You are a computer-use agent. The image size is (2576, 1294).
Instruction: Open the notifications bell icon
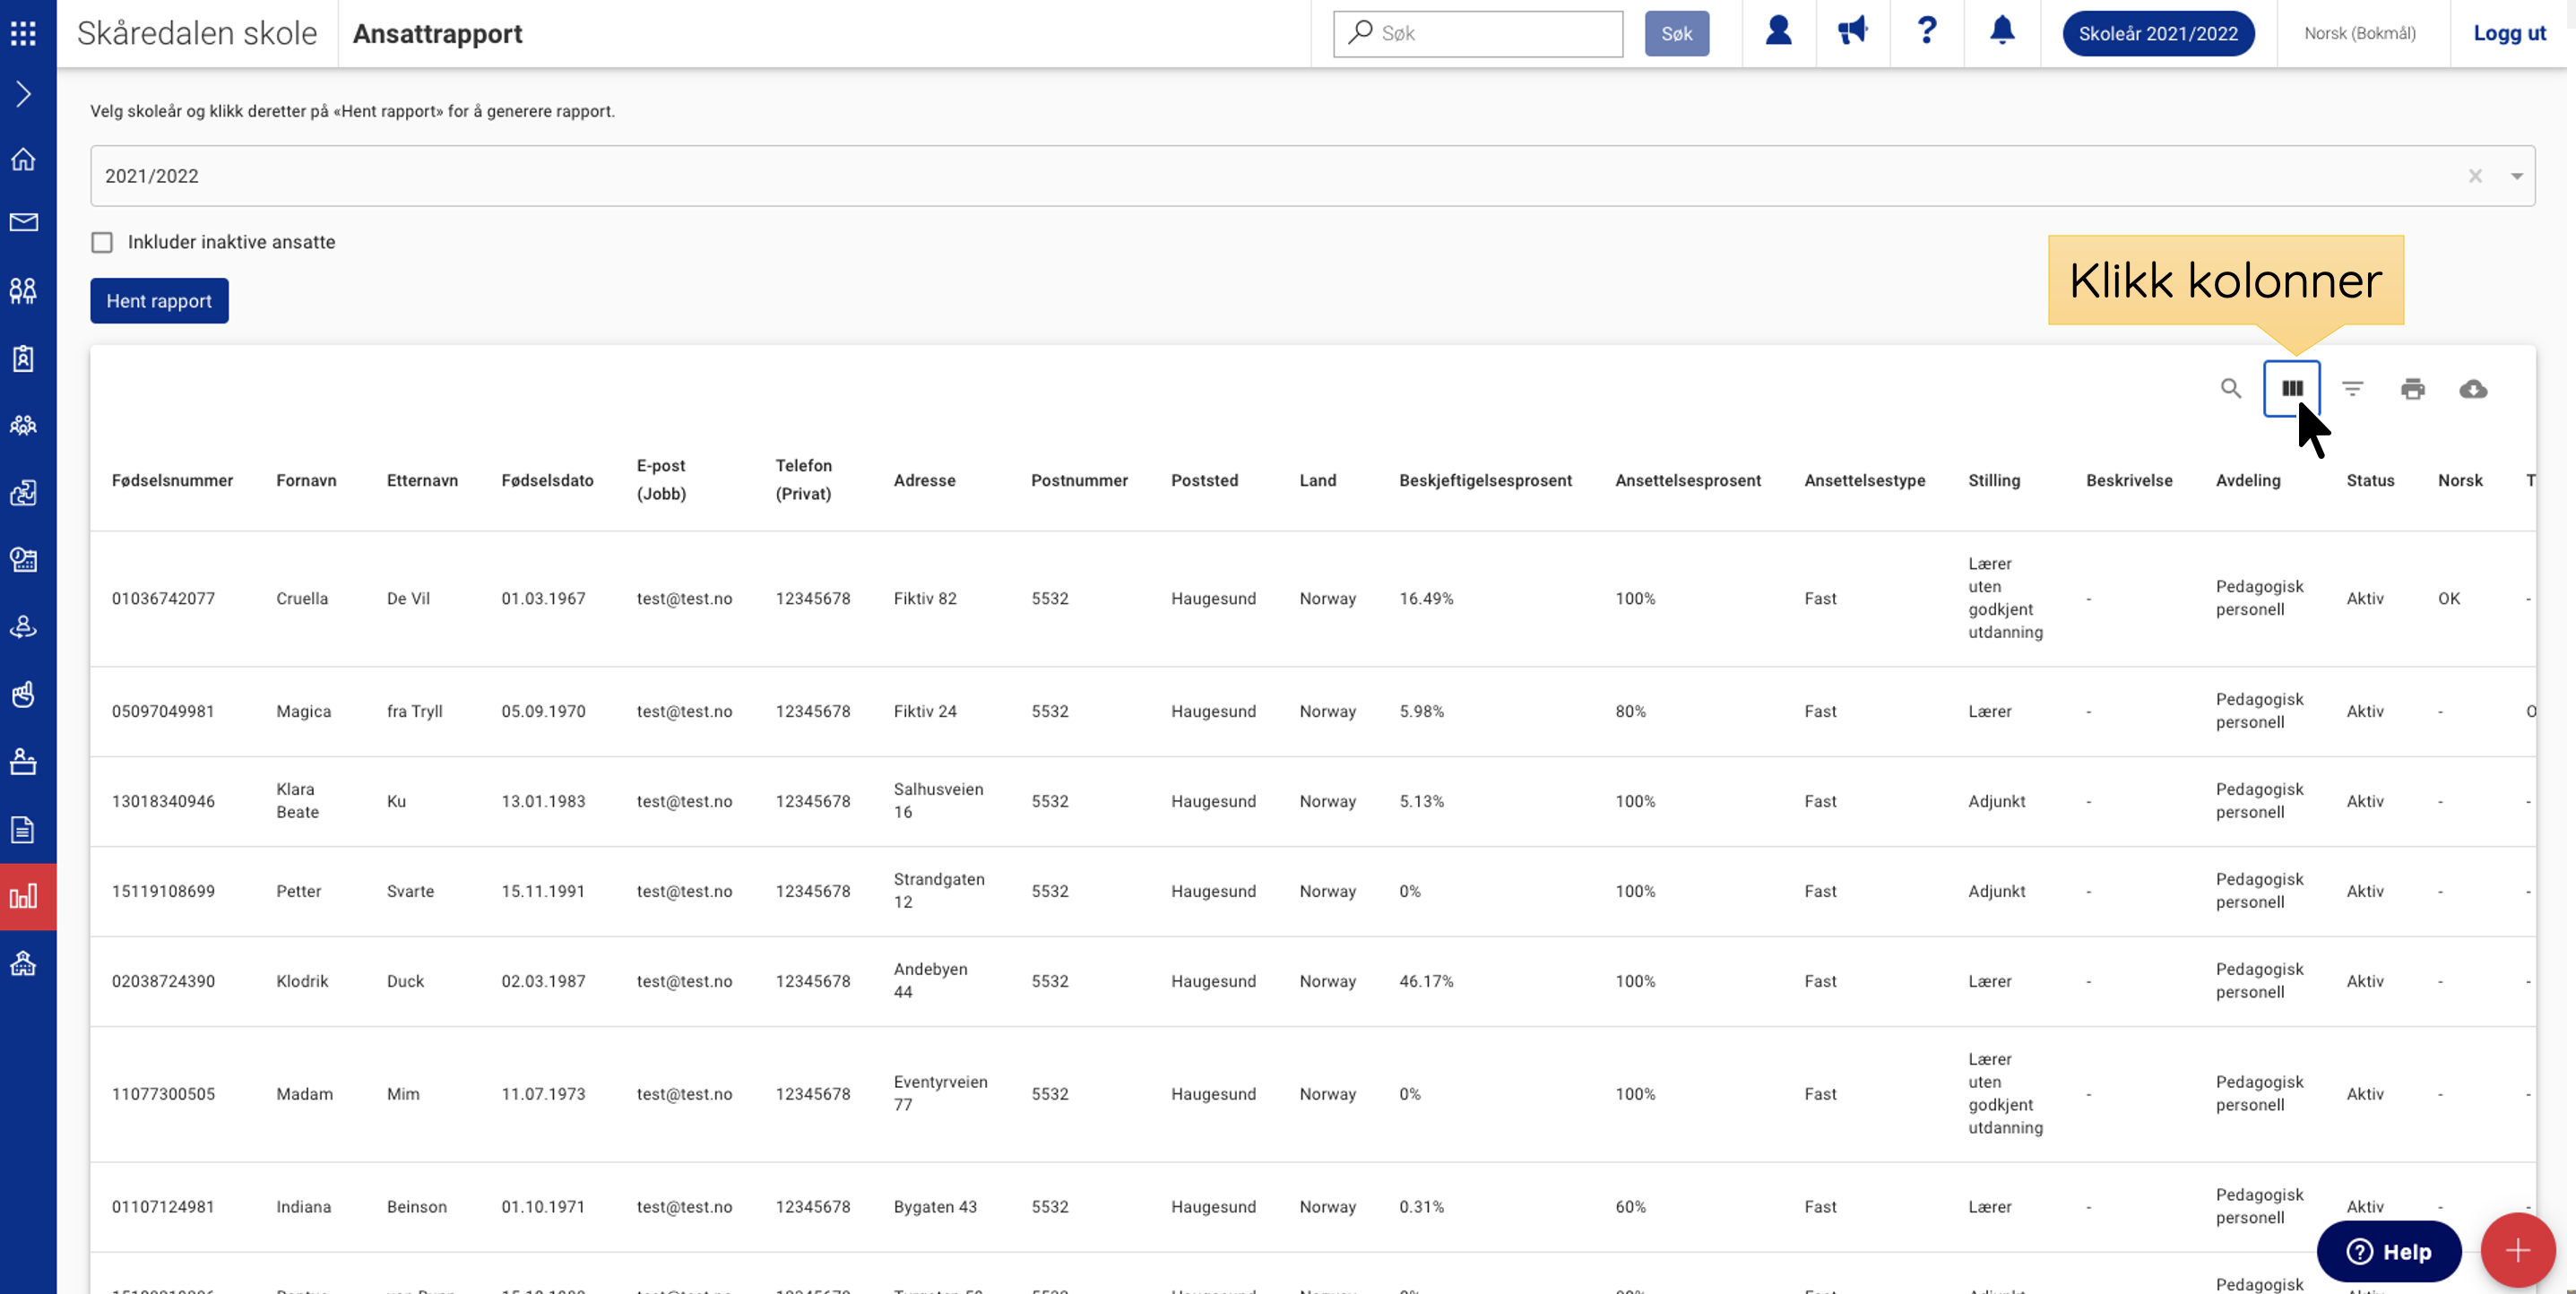(x=2001, y=31)
